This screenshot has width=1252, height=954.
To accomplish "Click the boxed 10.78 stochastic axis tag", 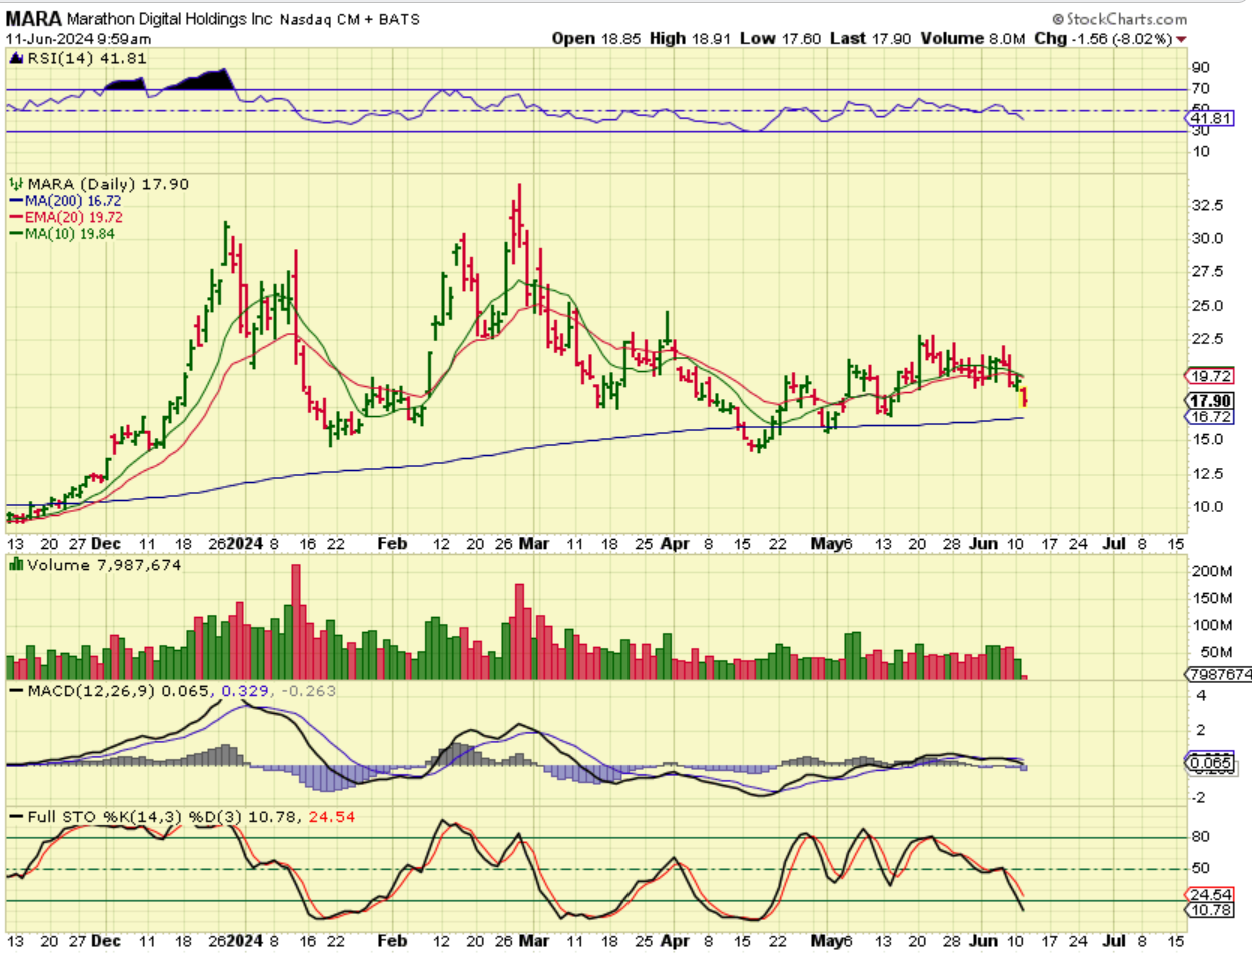I will (1211, 910).
